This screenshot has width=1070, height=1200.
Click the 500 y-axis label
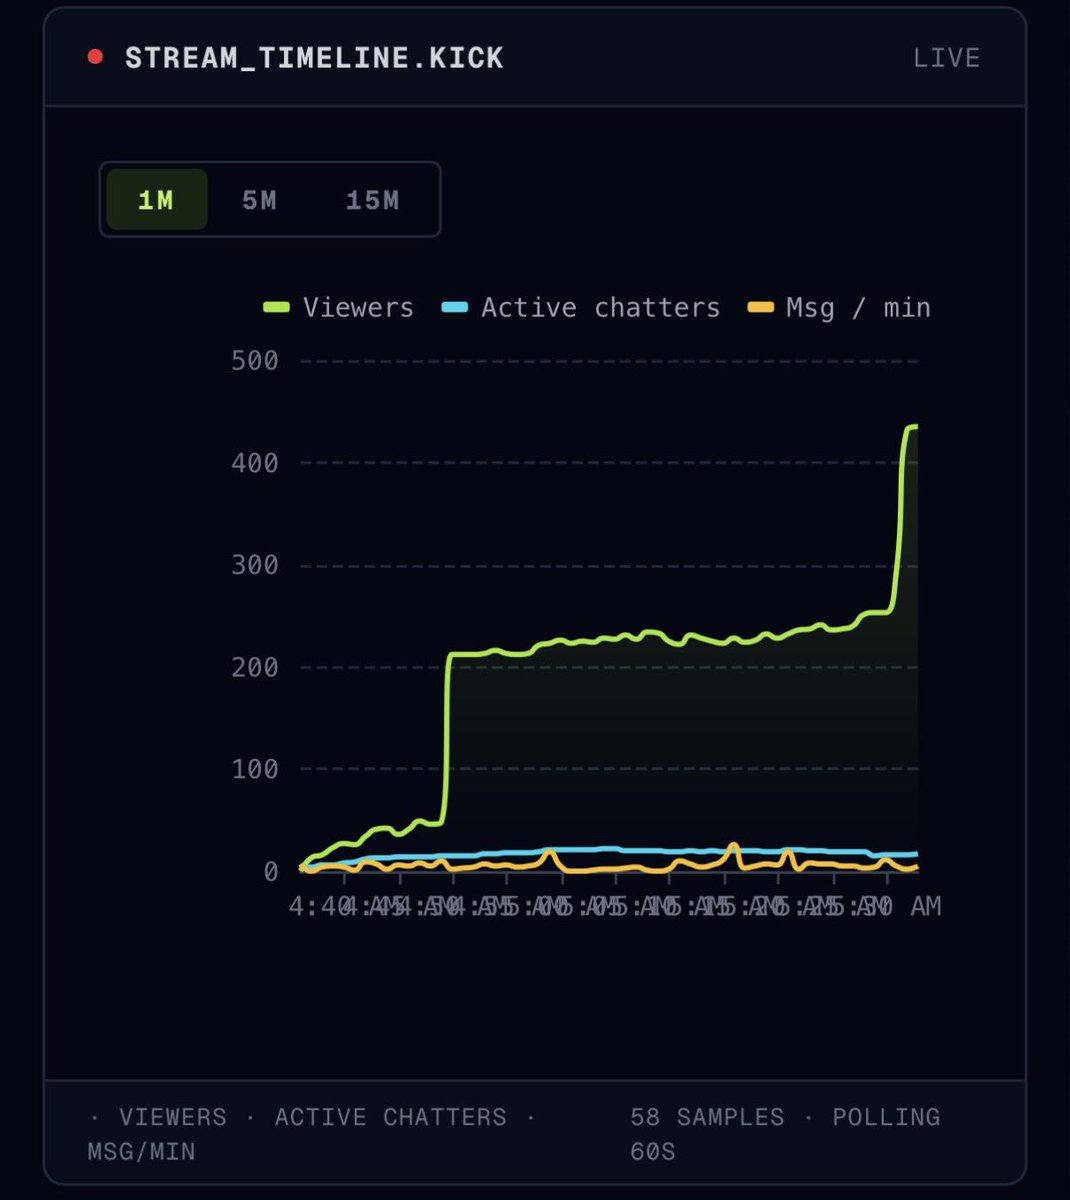(255, 361)
